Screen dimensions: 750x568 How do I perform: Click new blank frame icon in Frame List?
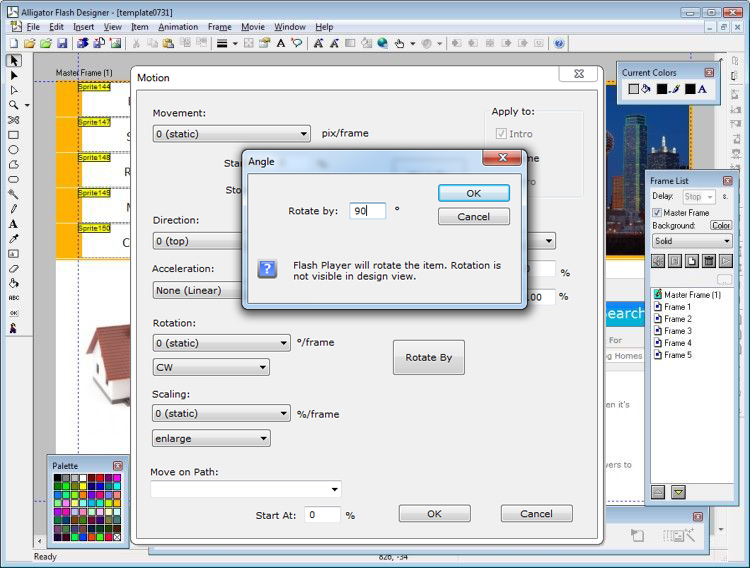point(692,261)
